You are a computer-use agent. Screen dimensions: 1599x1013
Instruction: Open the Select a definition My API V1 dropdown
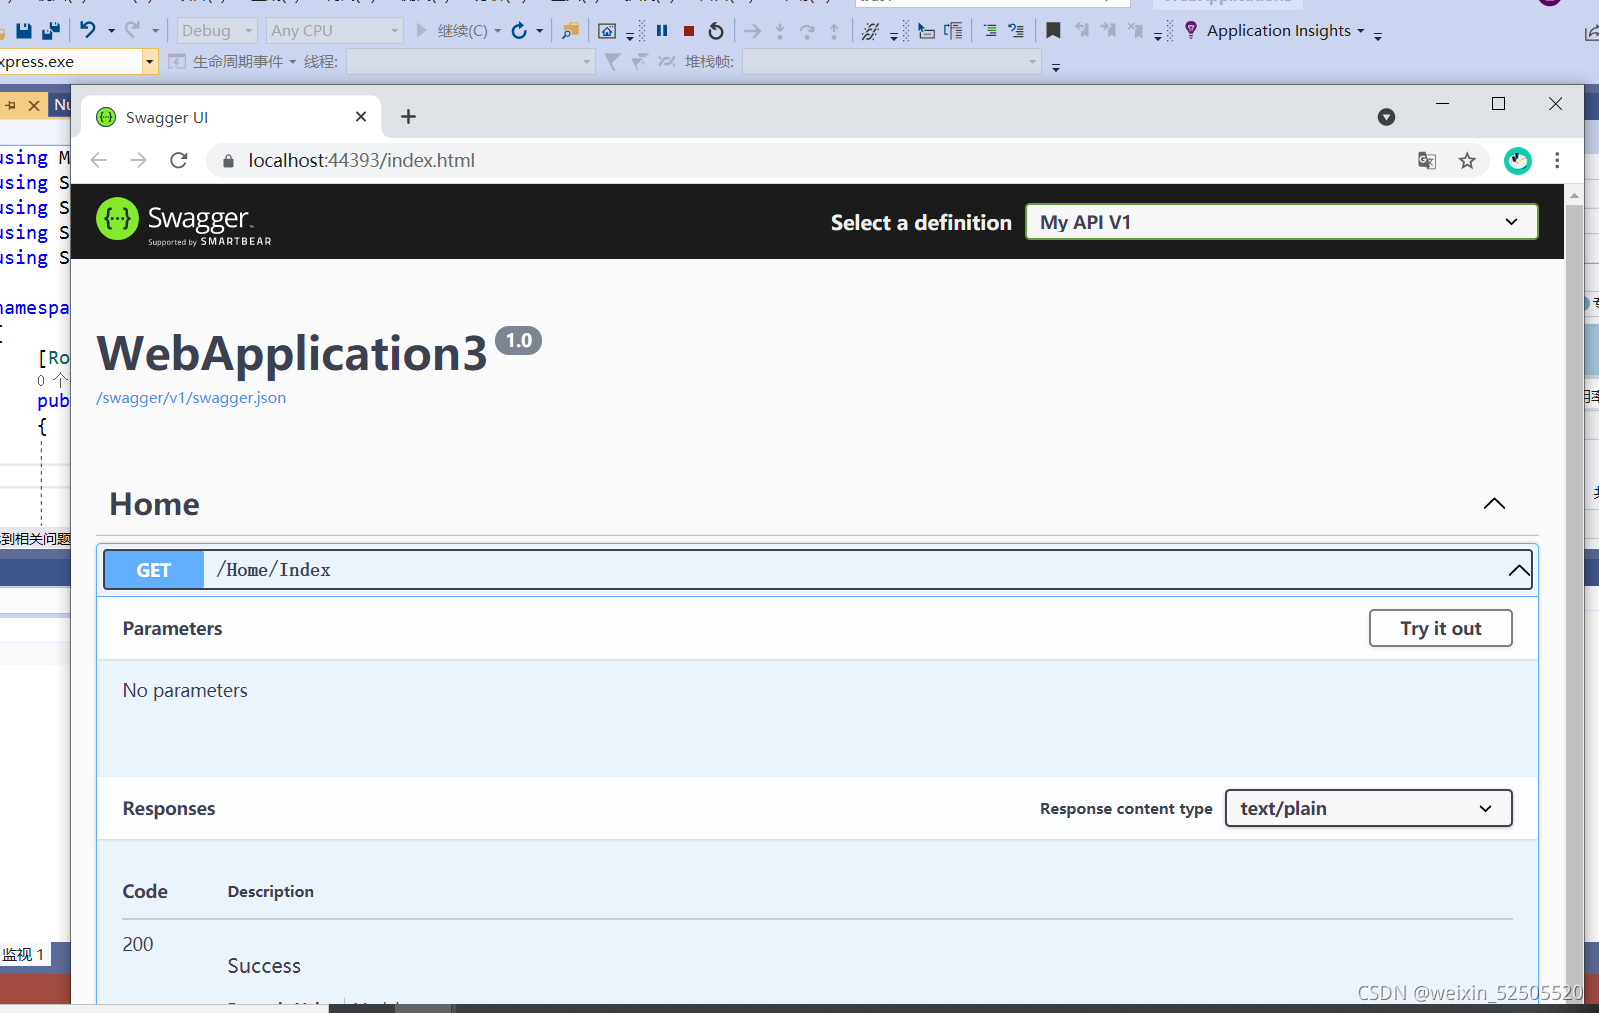(1281, 222)
